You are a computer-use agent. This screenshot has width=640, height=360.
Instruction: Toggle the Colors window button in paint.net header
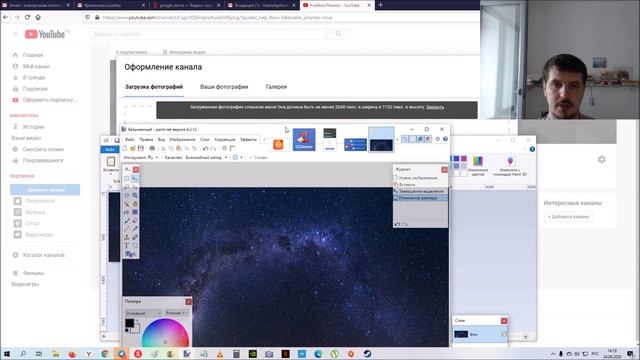coord(428,139)
